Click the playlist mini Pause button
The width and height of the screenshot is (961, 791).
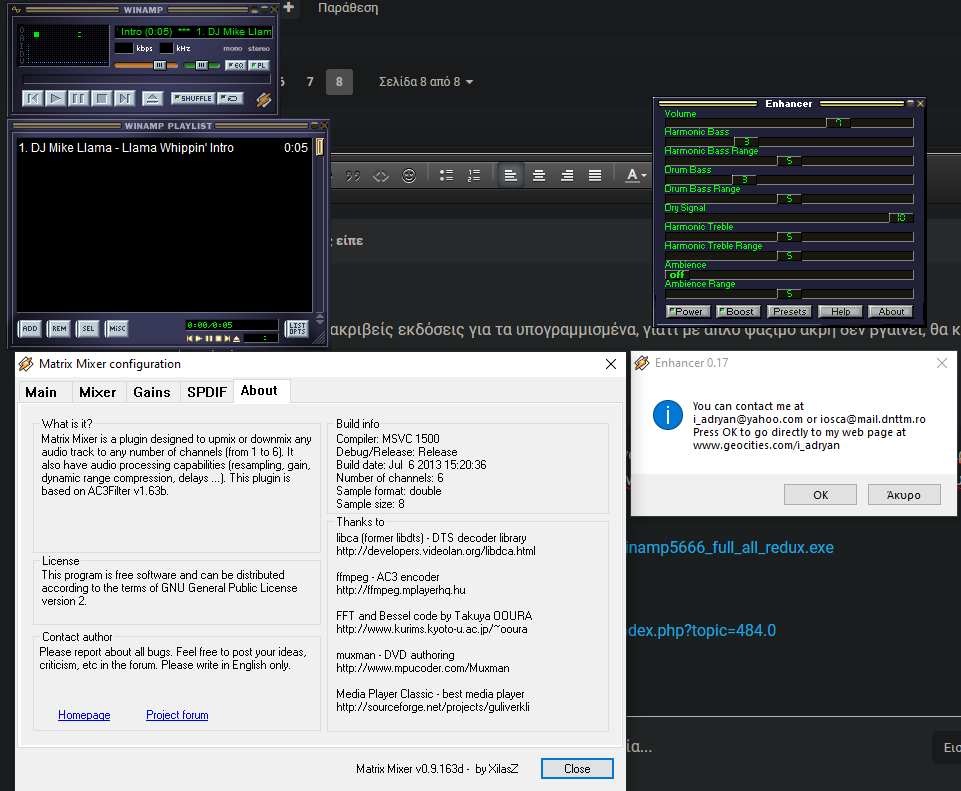point(209,338)
